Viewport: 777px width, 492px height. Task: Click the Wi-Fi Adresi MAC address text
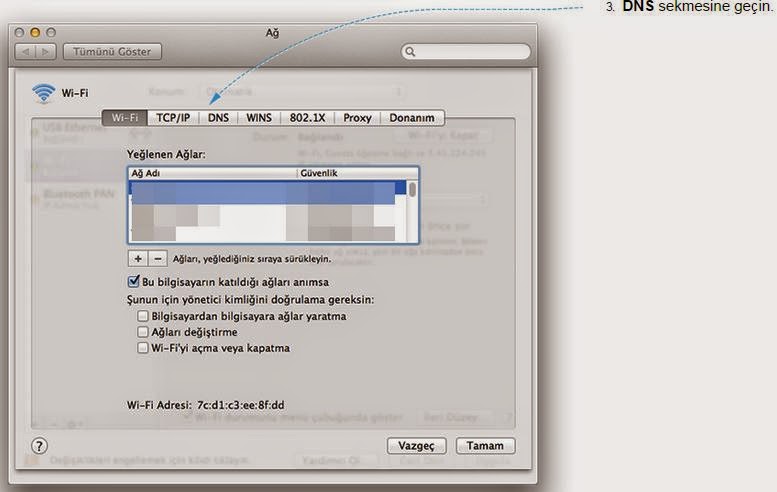241,405
